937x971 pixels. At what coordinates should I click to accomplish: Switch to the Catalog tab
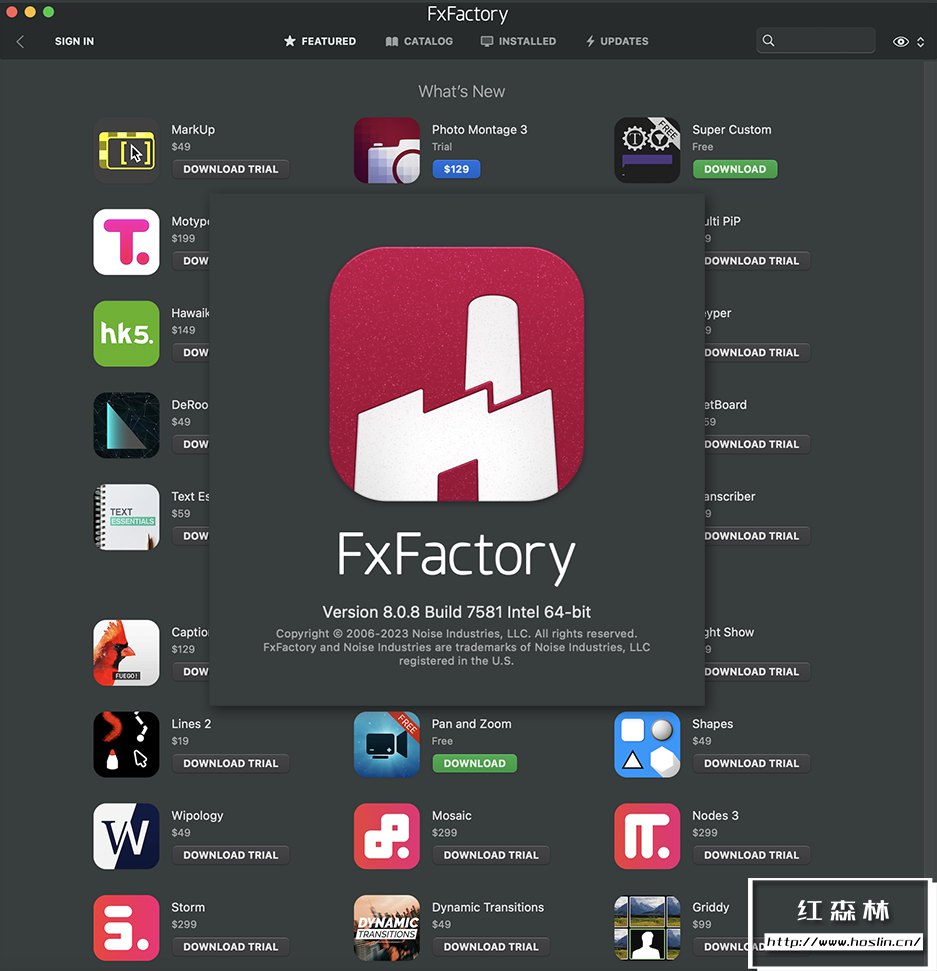[419, 41]
